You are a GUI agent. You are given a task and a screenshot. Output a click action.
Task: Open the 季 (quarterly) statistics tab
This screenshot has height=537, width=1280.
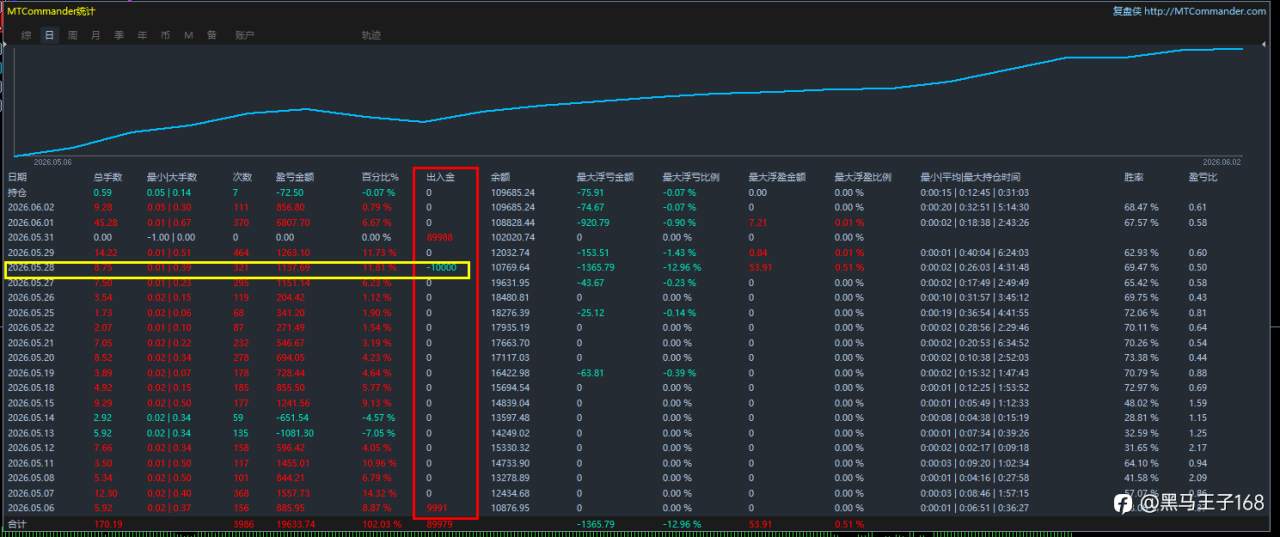pos(119,35)
